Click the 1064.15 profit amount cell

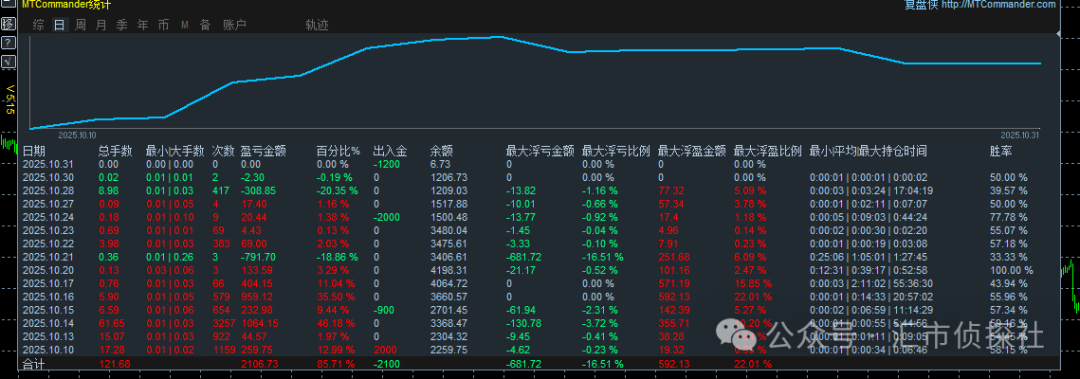pos(260,323)
